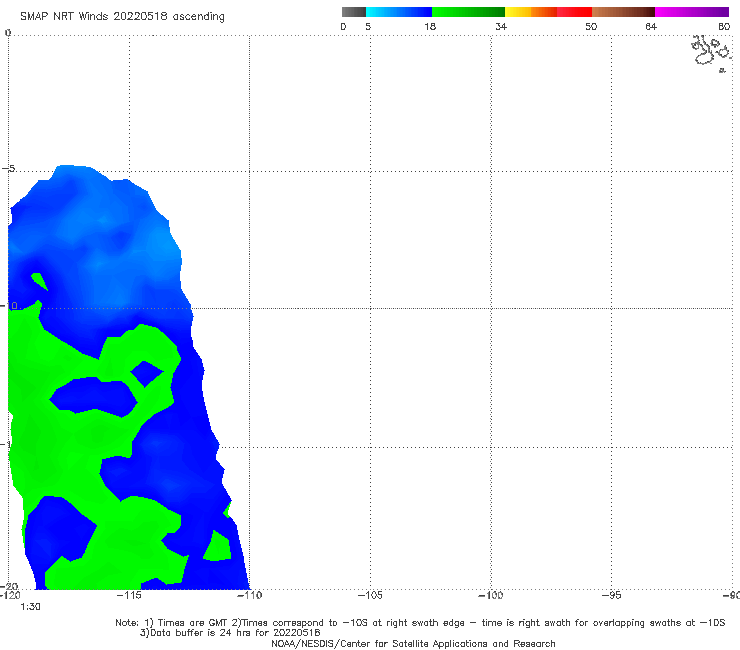
Task: Click the '80' label under the color bar
Action: [724, 26]
